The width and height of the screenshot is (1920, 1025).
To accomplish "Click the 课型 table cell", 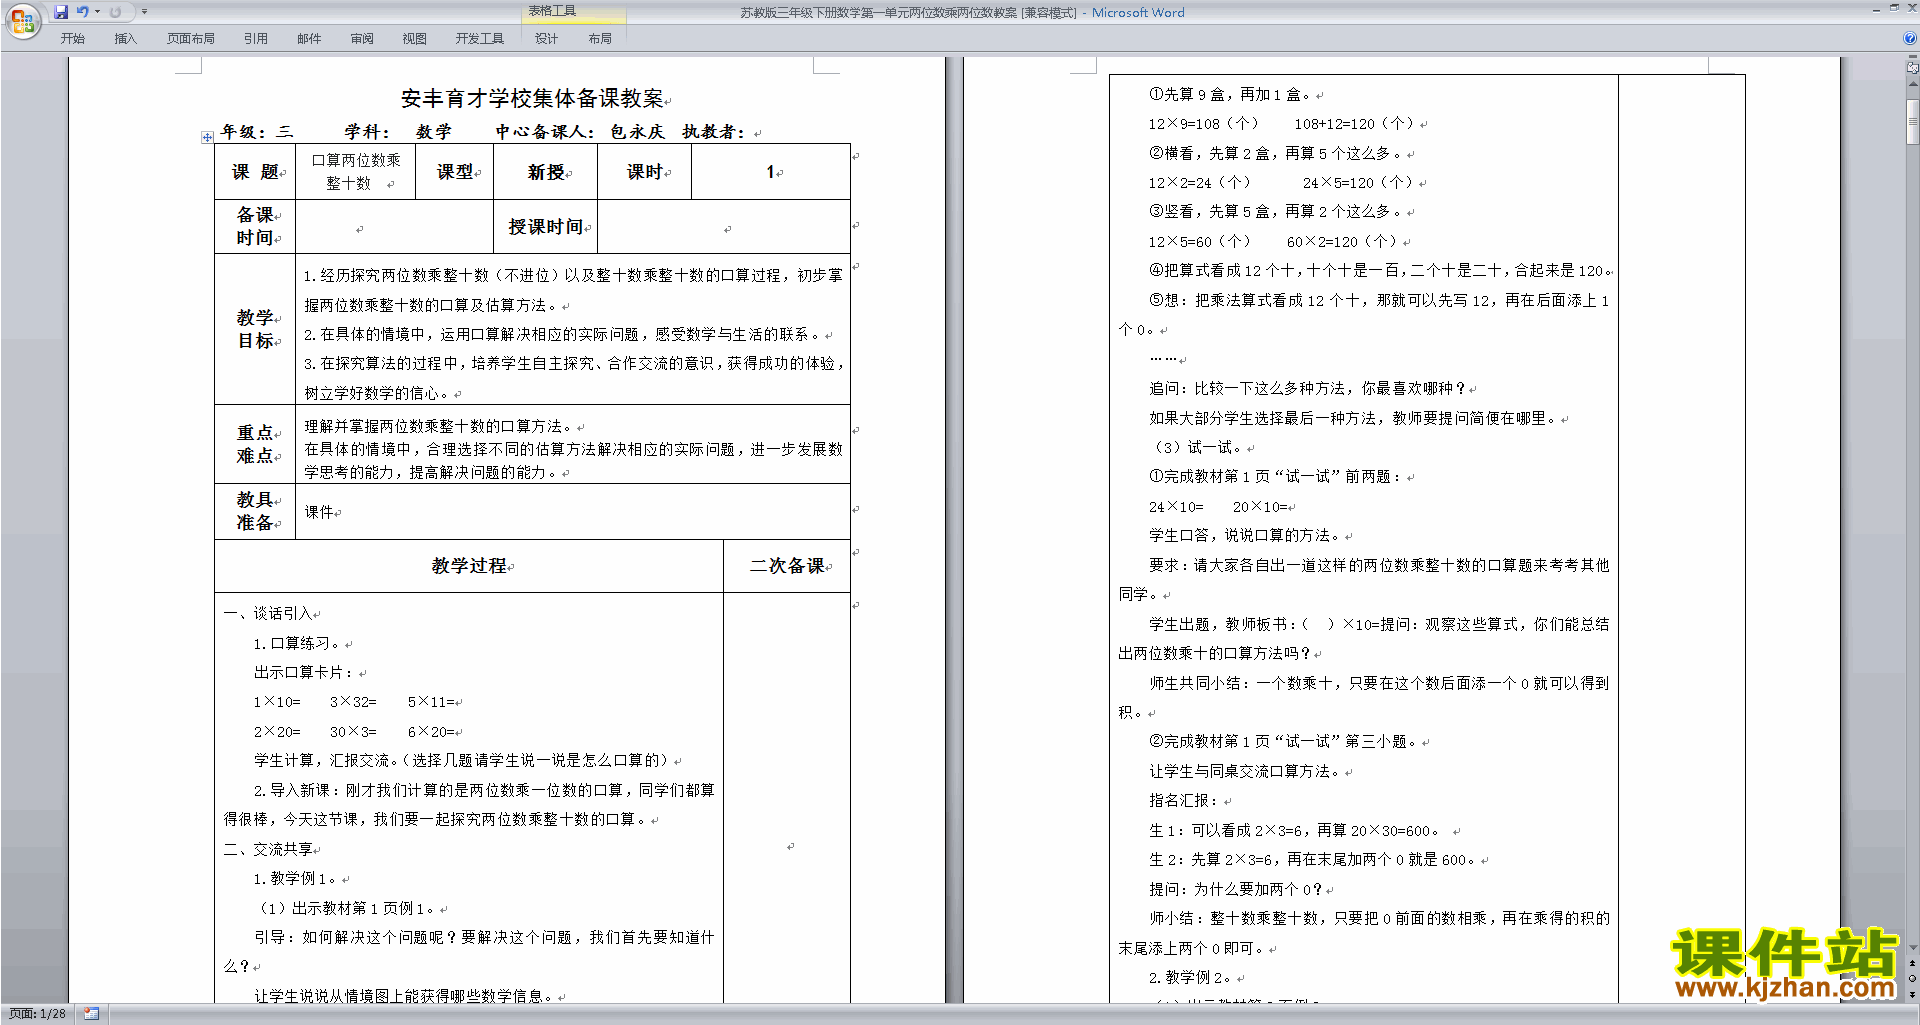I will 455,172.
